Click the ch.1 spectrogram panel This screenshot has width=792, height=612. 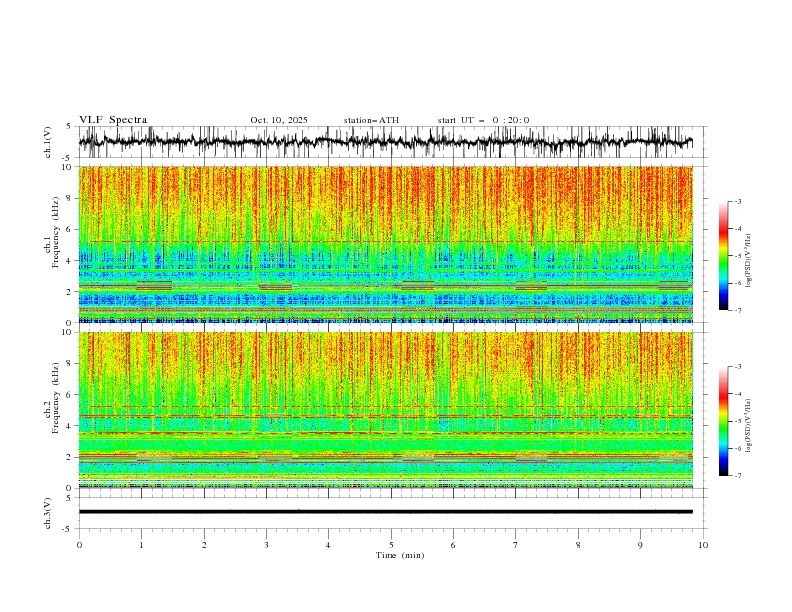pyautogui.click(x=386, y=244)
